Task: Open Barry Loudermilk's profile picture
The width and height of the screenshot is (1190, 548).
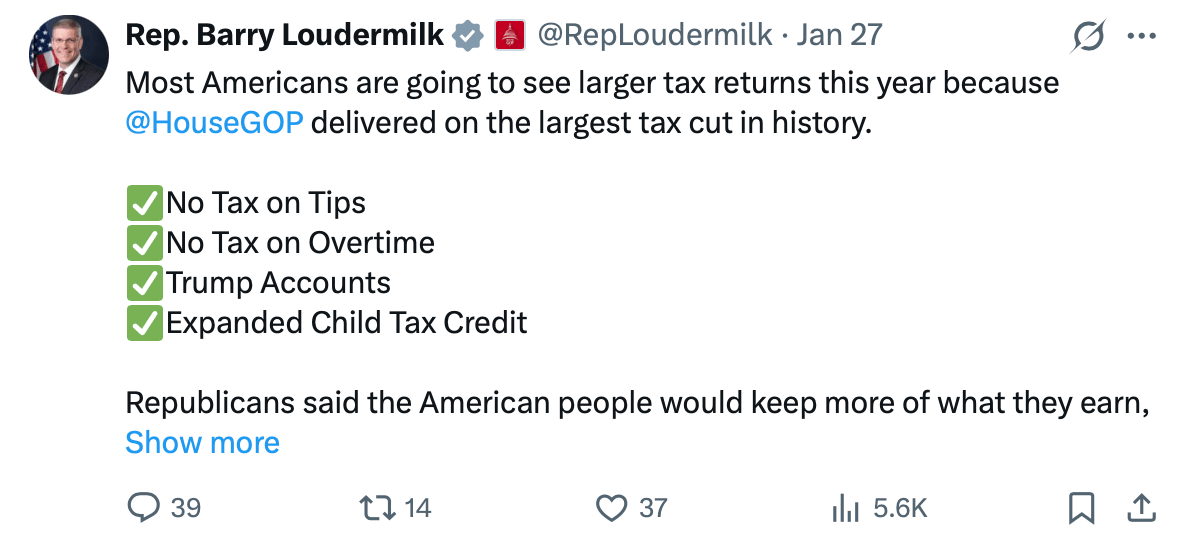Action: (68, 55)
